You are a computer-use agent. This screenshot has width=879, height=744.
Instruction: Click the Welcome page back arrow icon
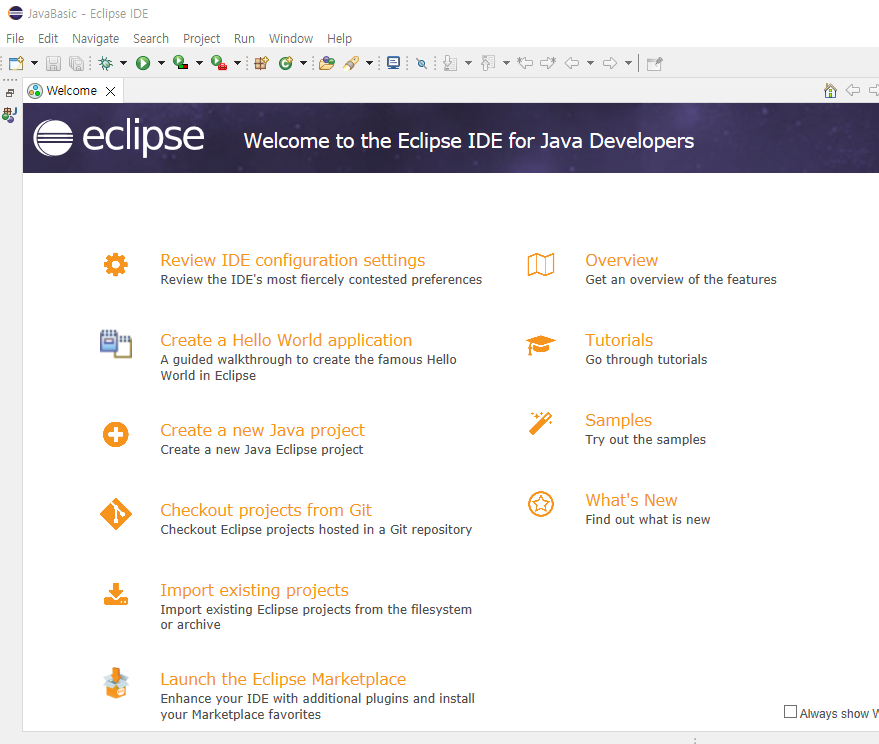coord(853,90)
